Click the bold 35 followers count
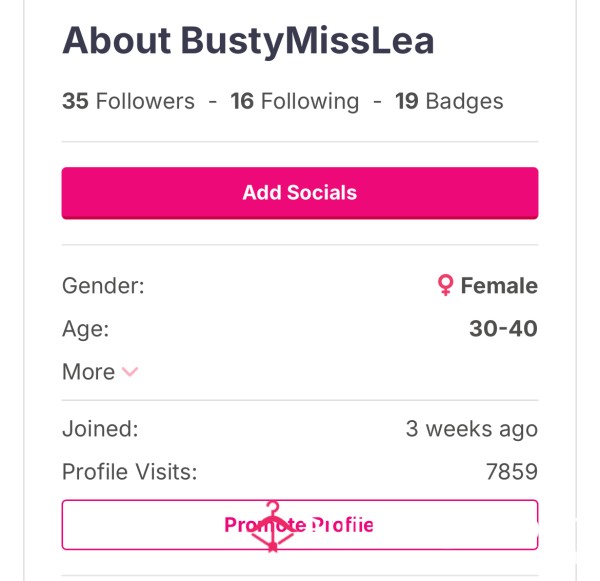Image resolution: width=600 pixels, height=581 pixels. pyautogui.click(x=75, y=101)
